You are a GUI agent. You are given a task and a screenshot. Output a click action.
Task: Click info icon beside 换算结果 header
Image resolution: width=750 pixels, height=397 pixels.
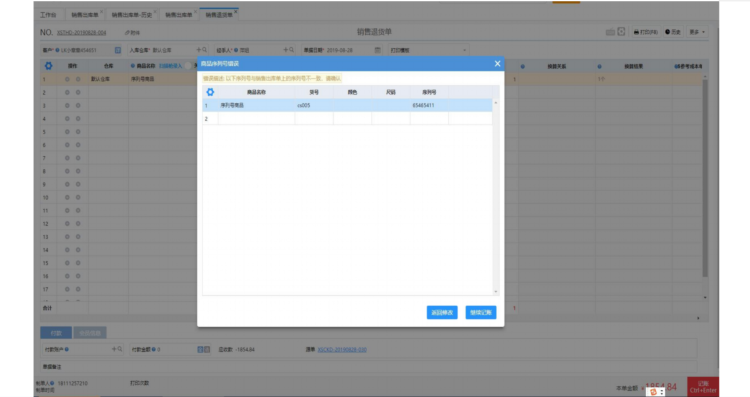(599, 66)
